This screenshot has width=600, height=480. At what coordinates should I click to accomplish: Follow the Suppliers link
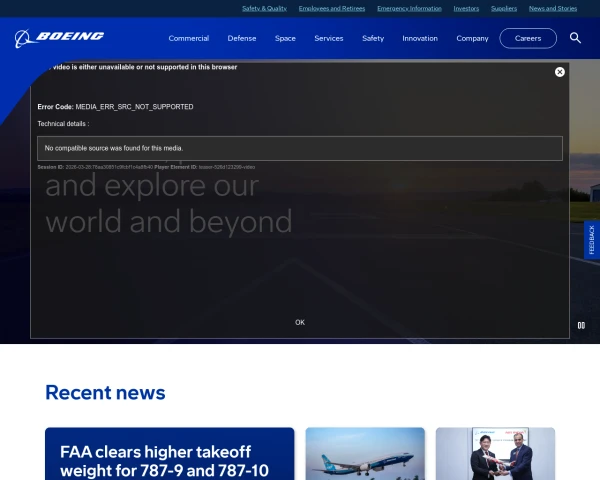click(x=504, y=8)
